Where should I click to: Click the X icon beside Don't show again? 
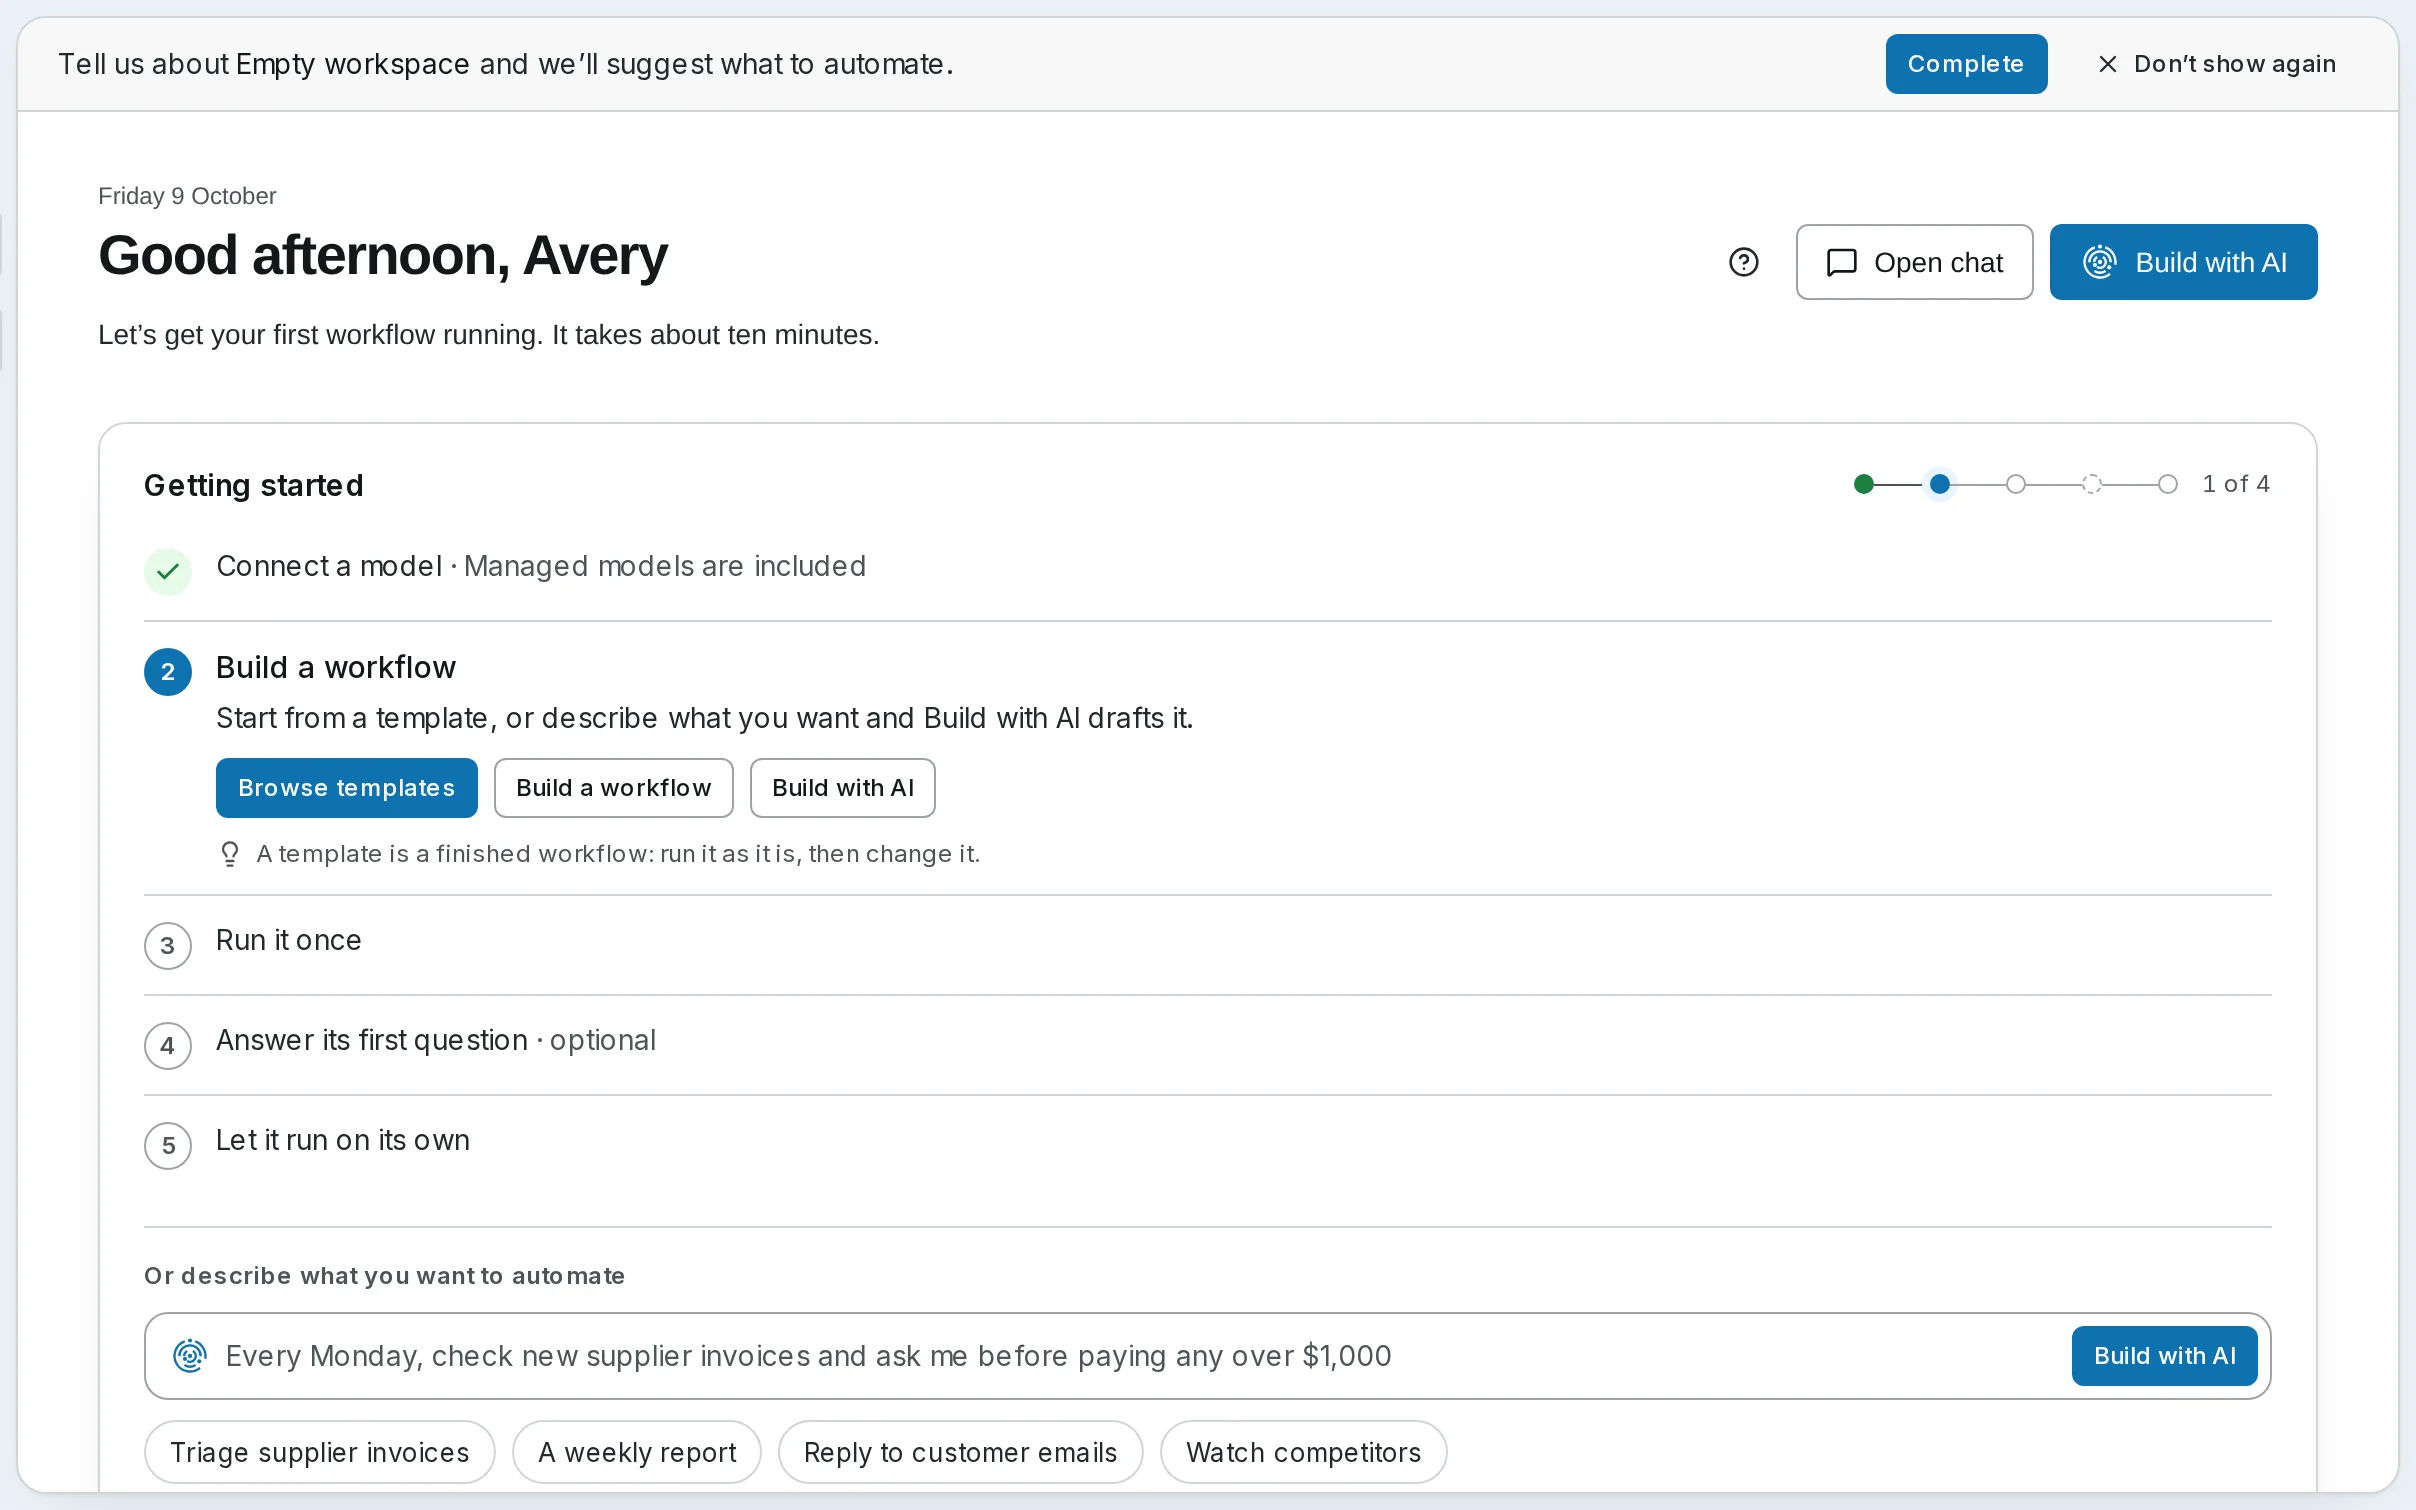(2107, 64)
